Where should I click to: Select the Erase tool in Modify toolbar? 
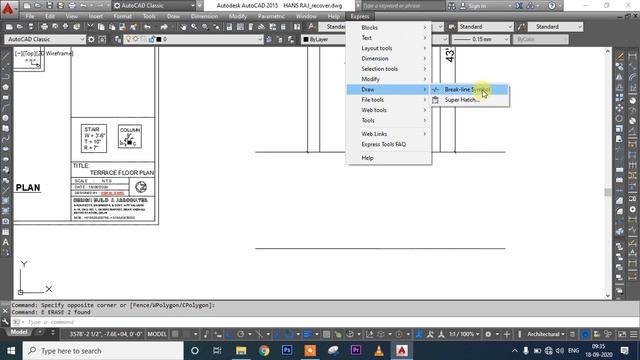click(x=620, y=56)
